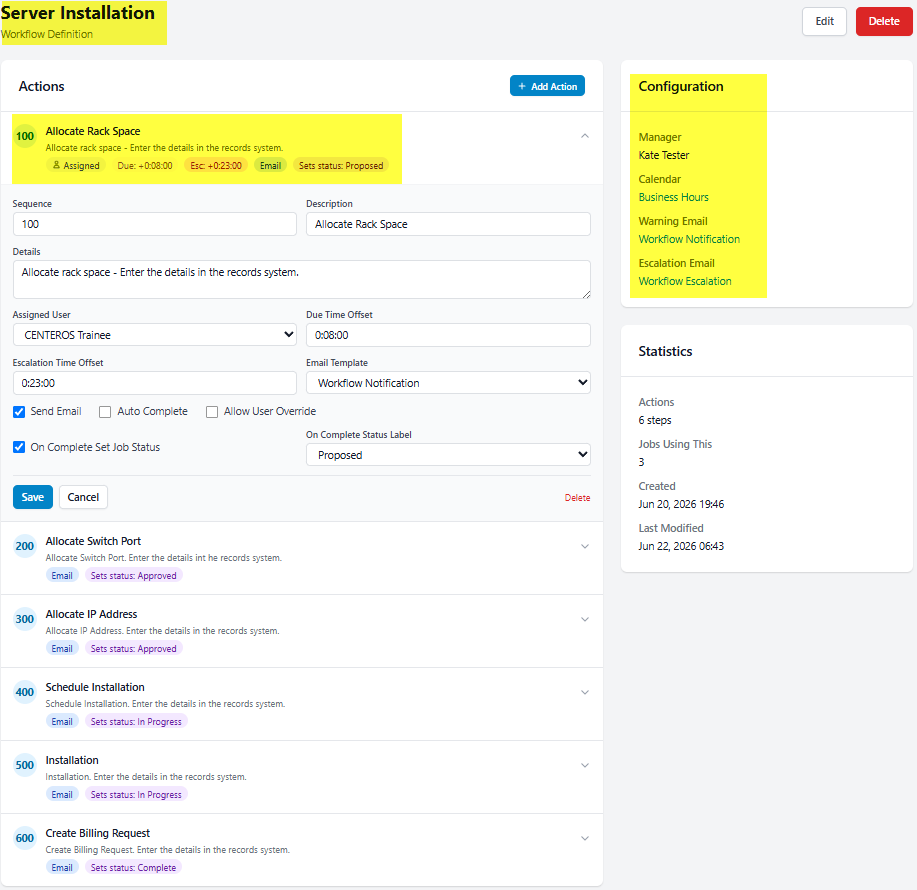Cancel editing the action
The height and width of the screenshot is (890, 917).
pyautogui.click(x=83, y=497)
